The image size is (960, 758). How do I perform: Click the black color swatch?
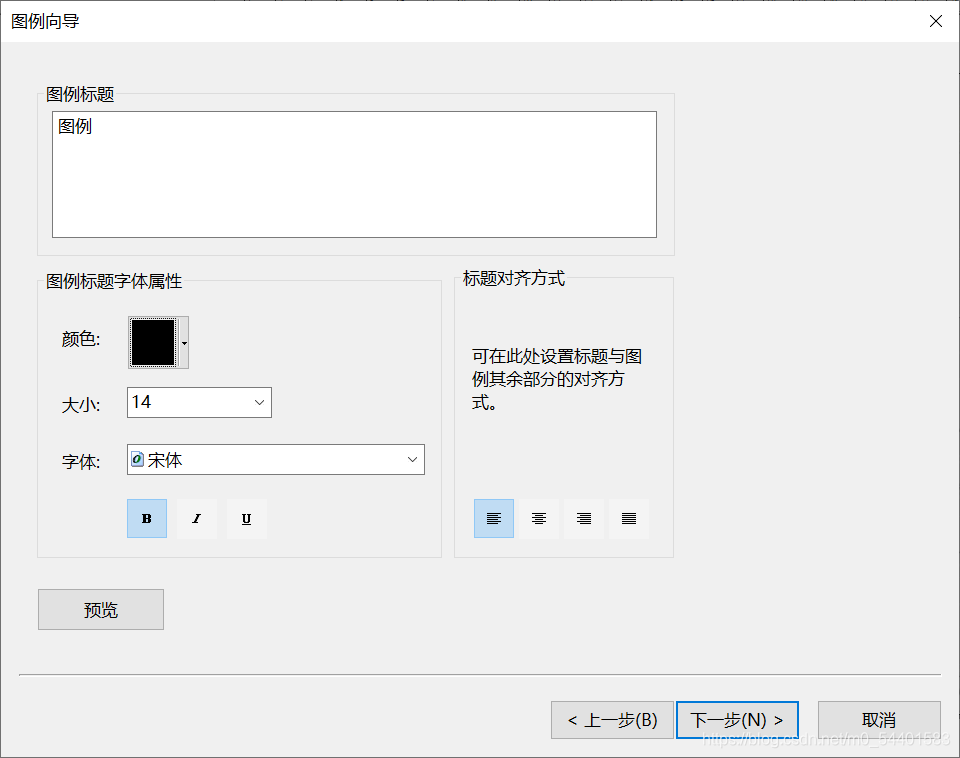153,342
